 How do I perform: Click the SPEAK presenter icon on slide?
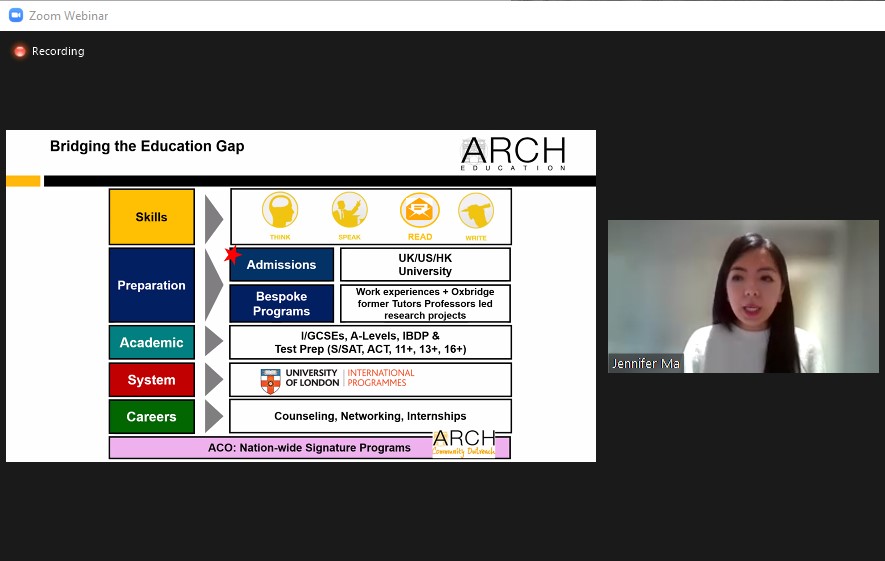coord(349,210)
